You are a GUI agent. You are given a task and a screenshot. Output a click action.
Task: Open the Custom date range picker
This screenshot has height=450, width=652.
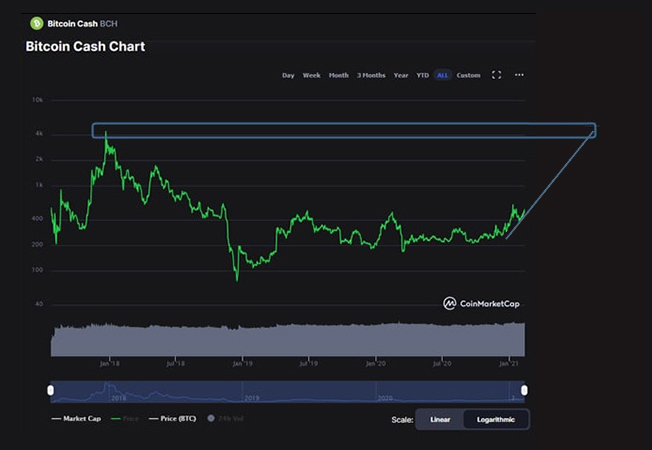pos(468,75)
